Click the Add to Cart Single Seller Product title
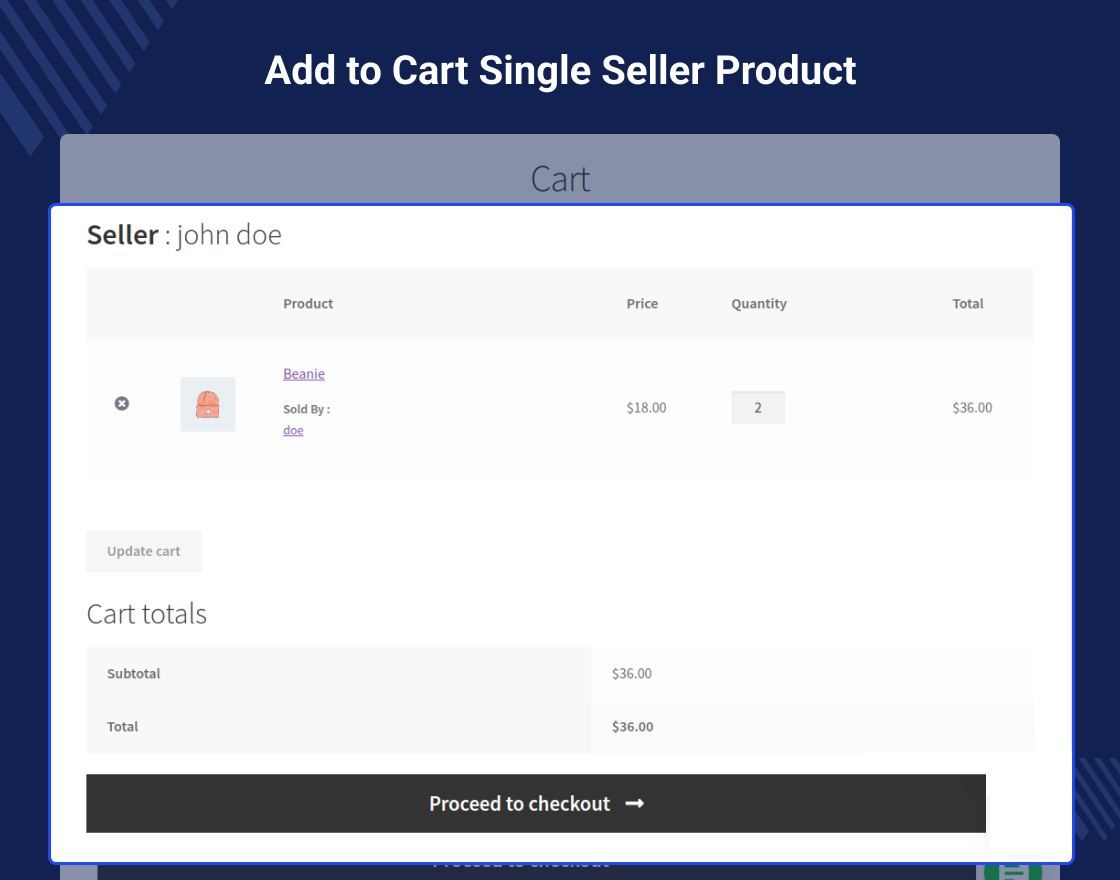This screenshot has height=880, width=1120. click(x=560, y=70)
